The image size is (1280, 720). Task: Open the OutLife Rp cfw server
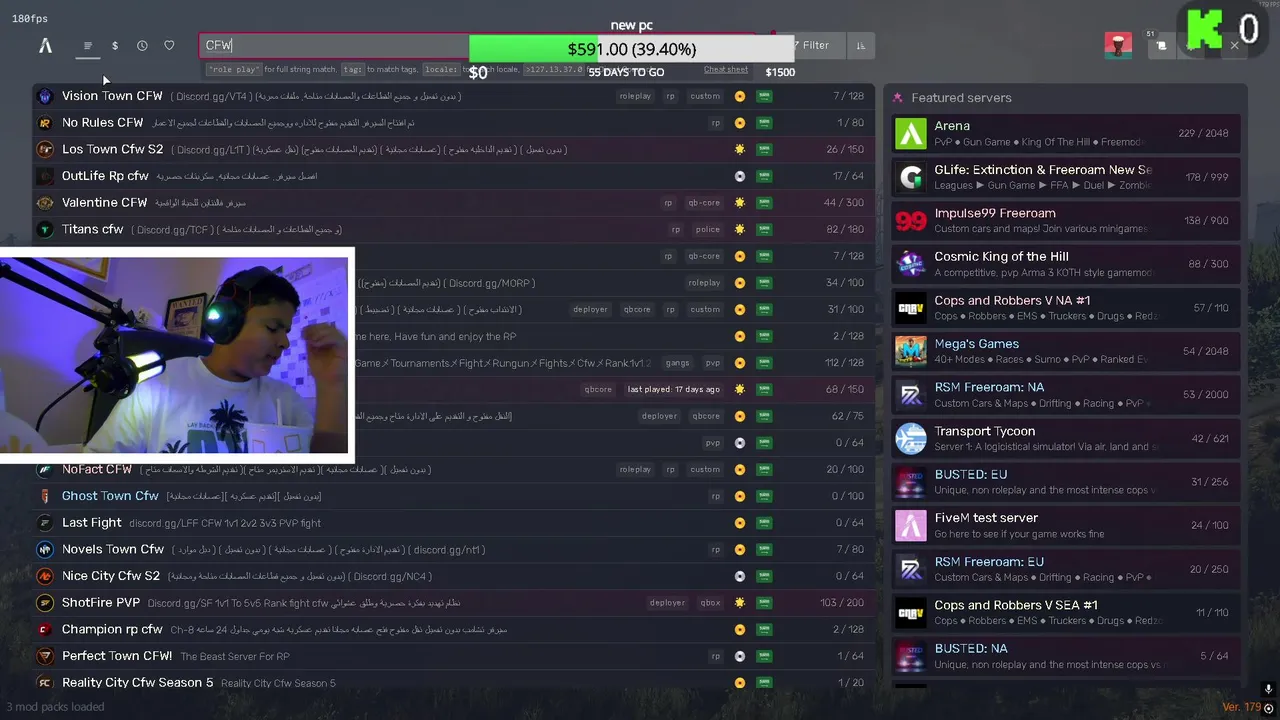click(453, 176)
